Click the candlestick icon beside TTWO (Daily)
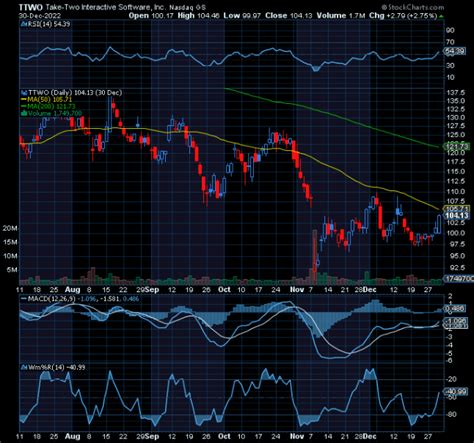The height and width of the screenshot is (443, 474). (24, 92)
